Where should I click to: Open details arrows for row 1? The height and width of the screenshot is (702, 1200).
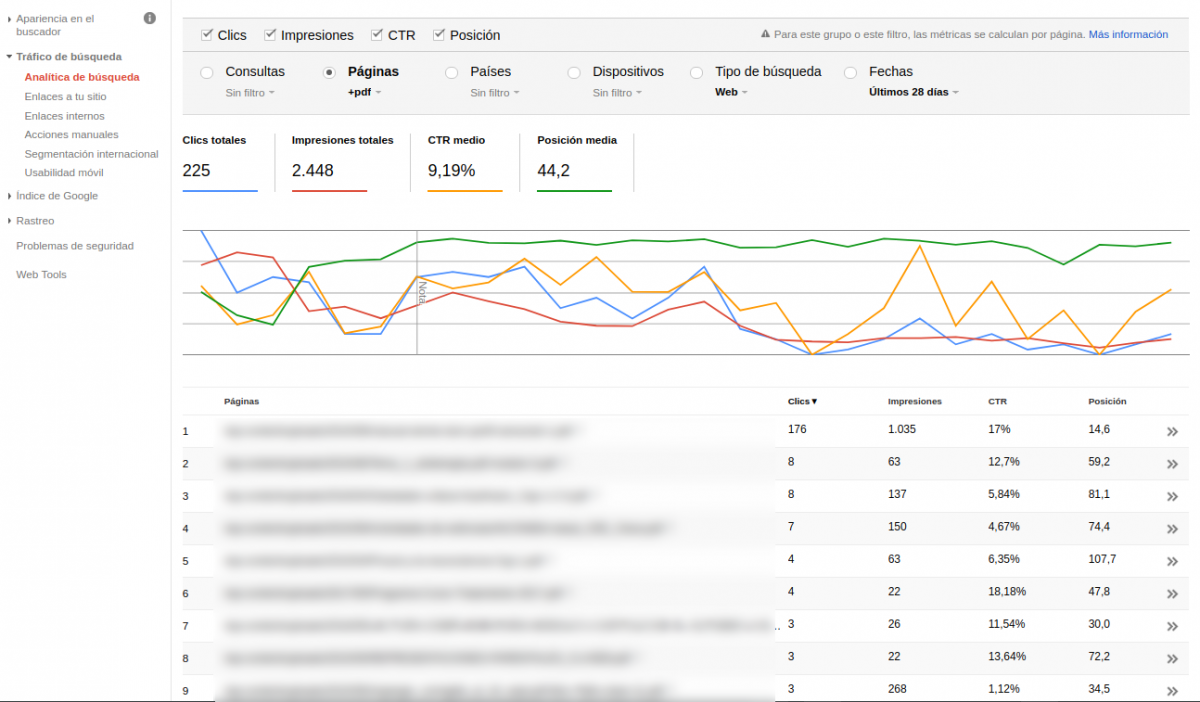(x=1172, y=432)
